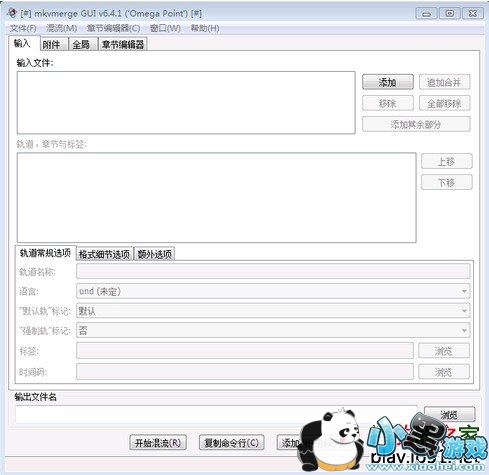Expand the "默认轨"标记 dropdown

point(273,311)
